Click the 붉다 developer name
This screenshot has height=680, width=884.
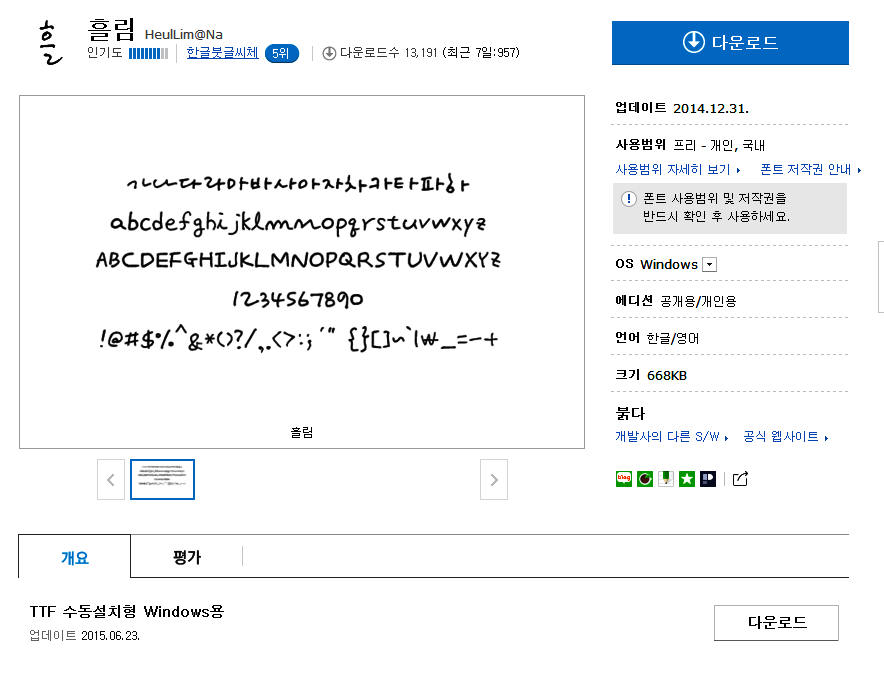point(630,413)
